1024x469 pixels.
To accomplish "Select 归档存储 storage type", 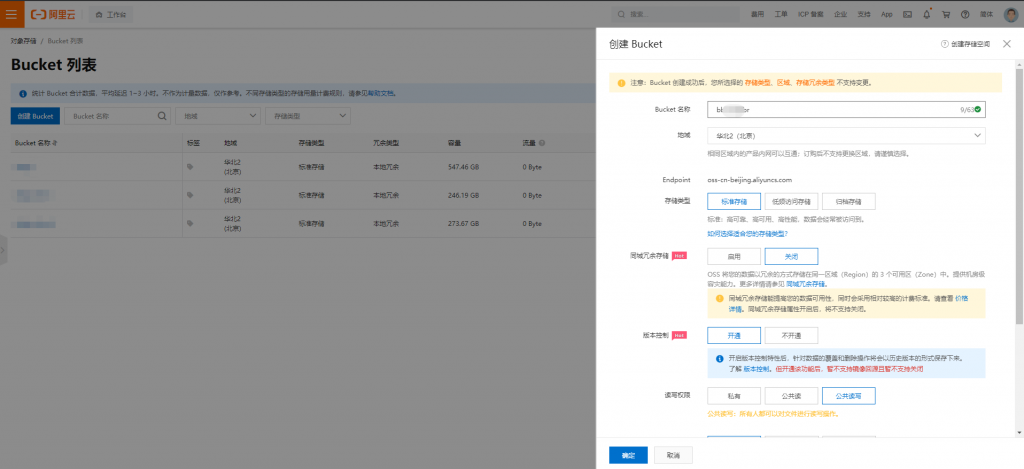I will pyautogui.click(x=848, y=202).
